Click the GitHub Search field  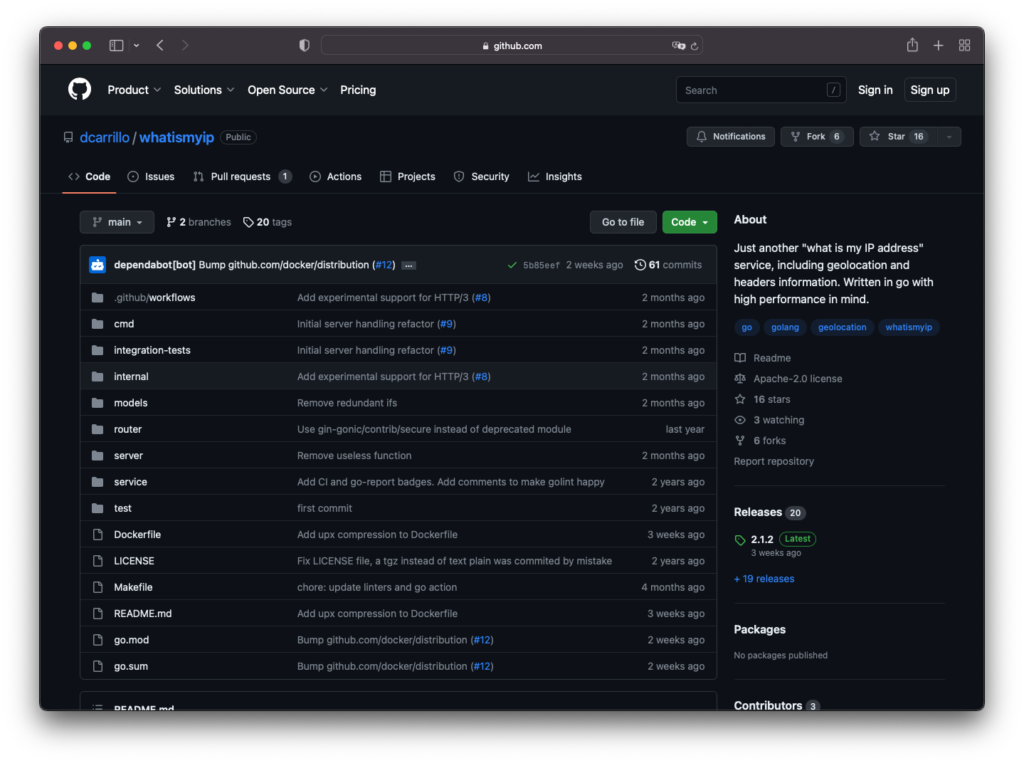(x=761, y=90)
